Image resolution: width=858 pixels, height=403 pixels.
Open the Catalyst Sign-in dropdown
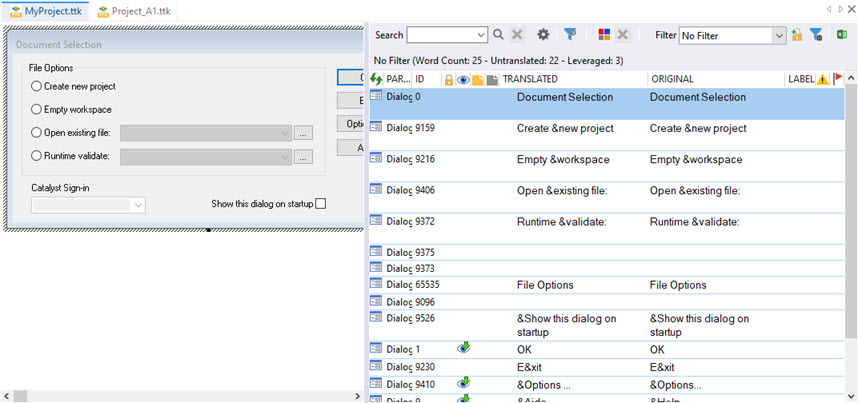pyautogui.click(x=138, y=204)
